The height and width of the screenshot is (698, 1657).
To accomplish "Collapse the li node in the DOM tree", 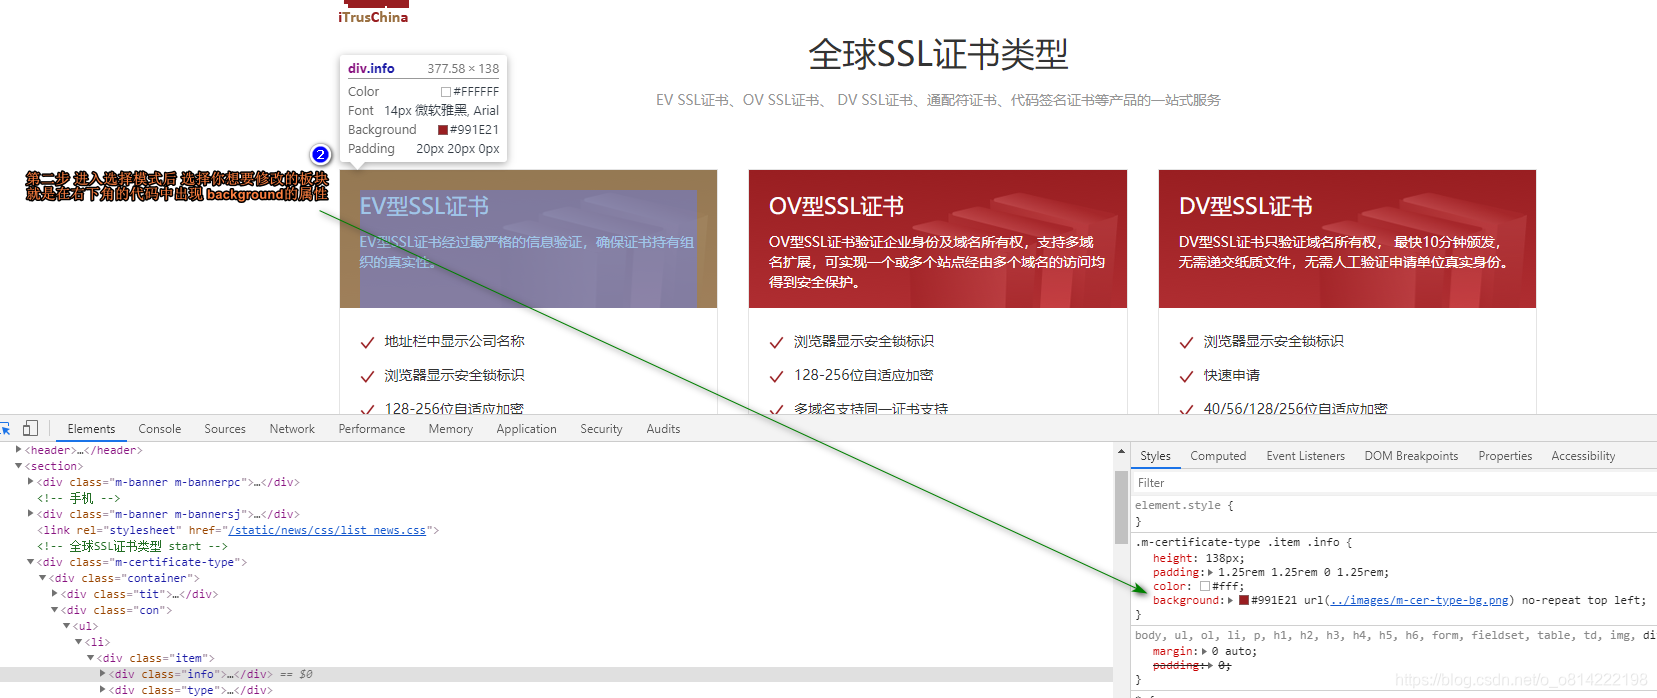I will (79, 642).
